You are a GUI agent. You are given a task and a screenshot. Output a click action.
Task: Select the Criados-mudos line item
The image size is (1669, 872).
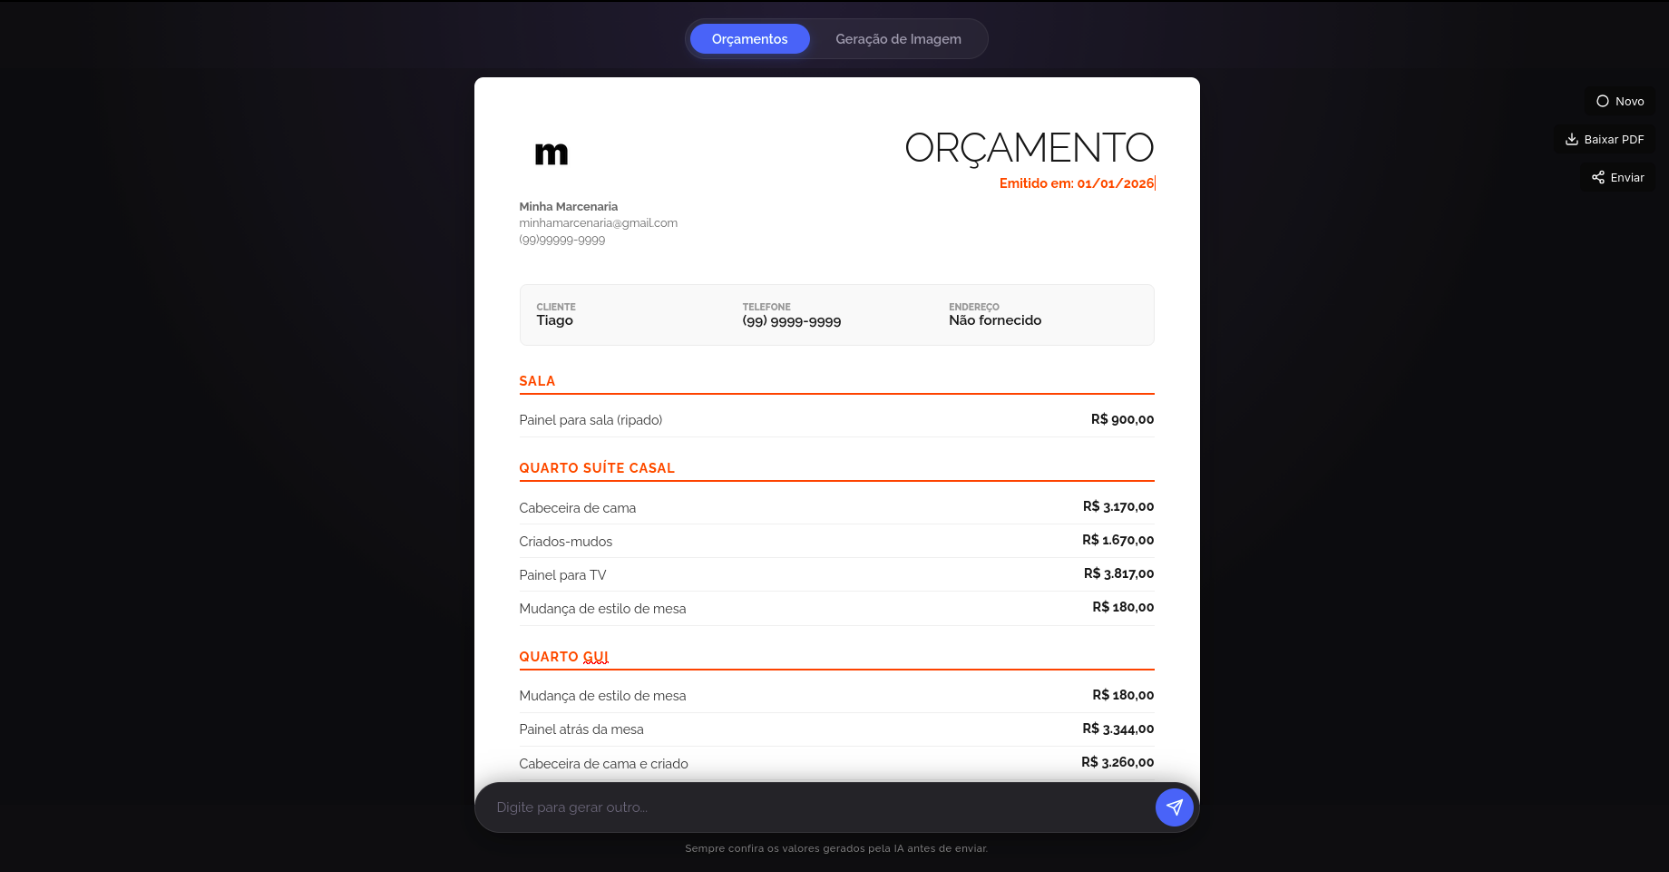pyautogui.click(x=566, y=541)
